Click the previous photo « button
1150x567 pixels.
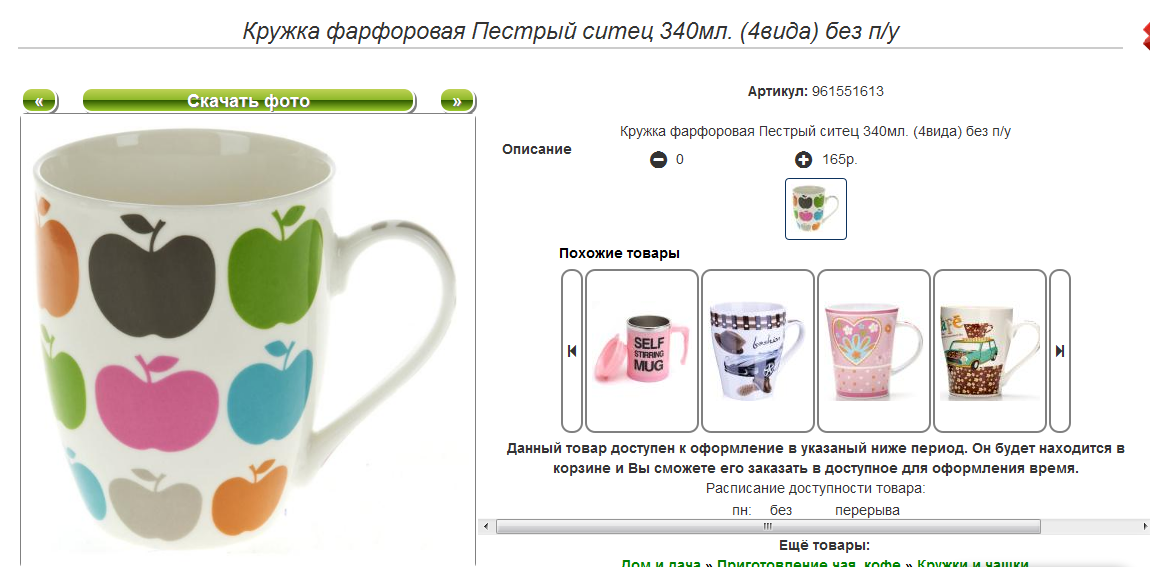pyautogui.click(x=40, y=100)
